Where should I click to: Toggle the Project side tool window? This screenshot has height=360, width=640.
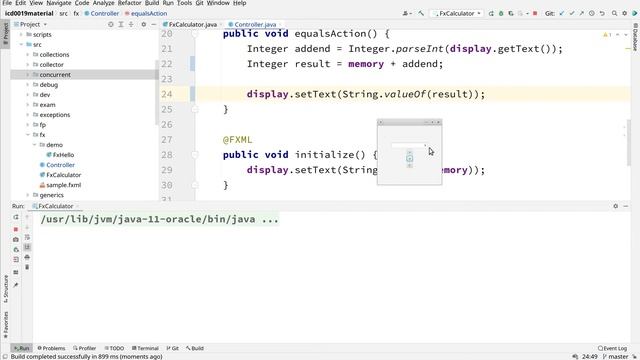click(x=5, y=34)
